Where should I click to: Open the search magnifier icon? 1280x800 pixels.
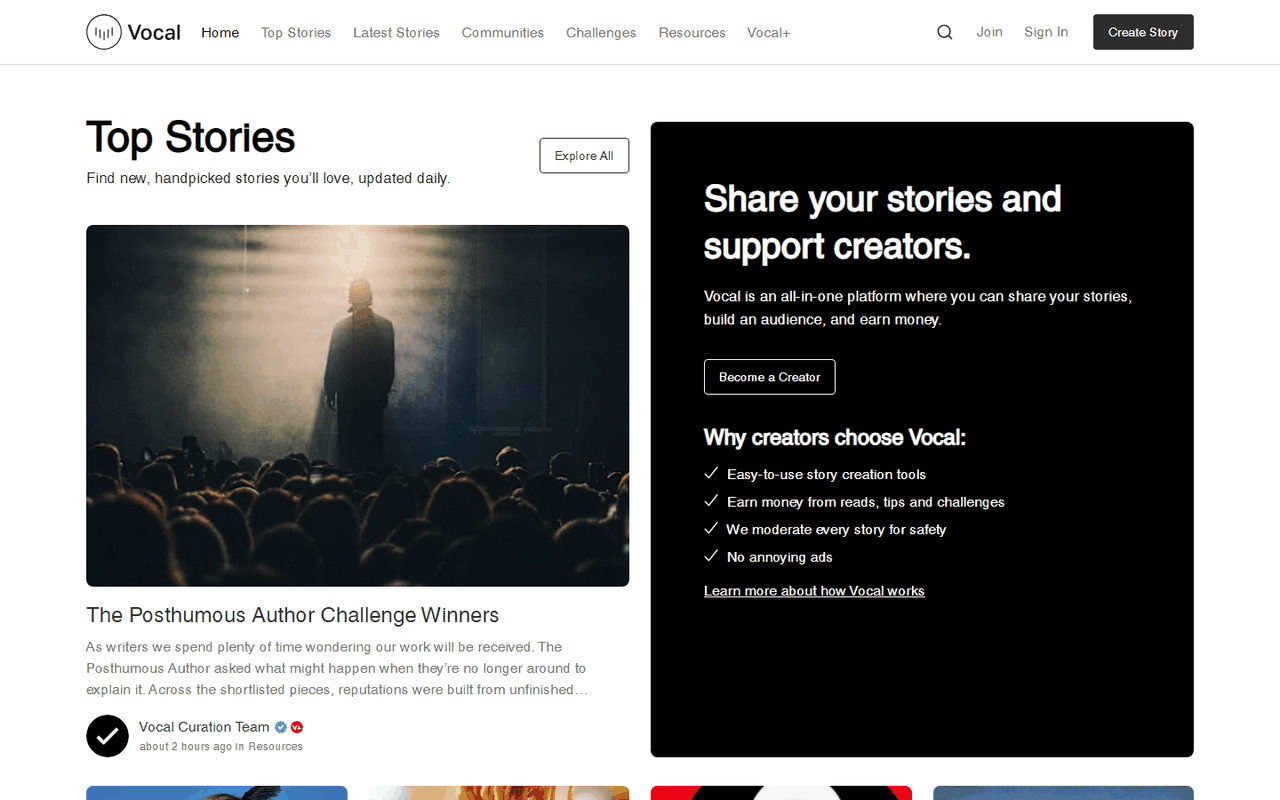coord(945,32)
